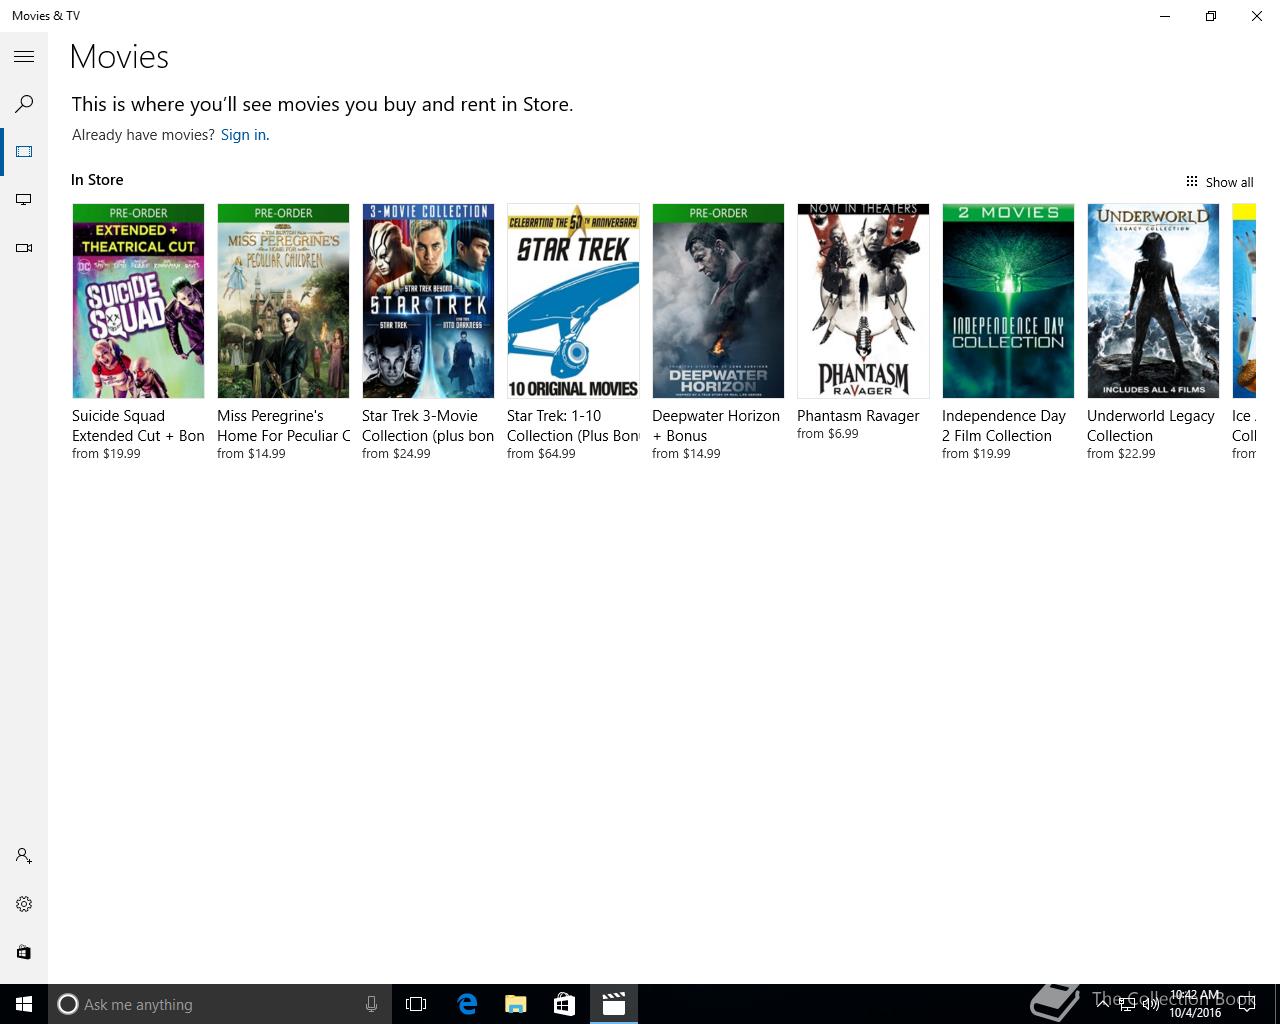Open Suicide Squad Extended Cut poster
The width and height of the screenshot is (1280, 1024).
(138, 301)
